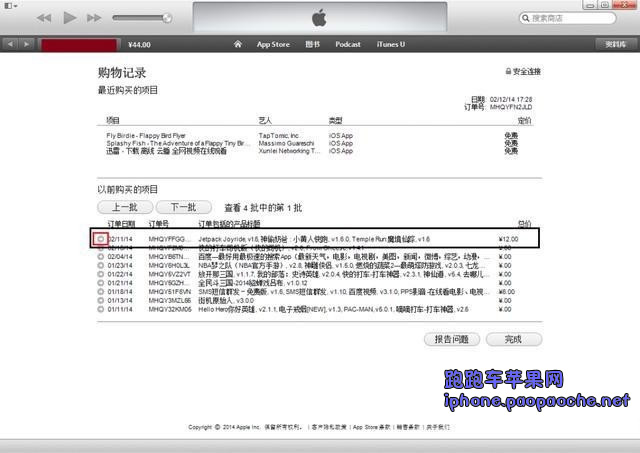Click the artist name Massimo Guareschi
640x453 pixels.
(x=286, y=143)
